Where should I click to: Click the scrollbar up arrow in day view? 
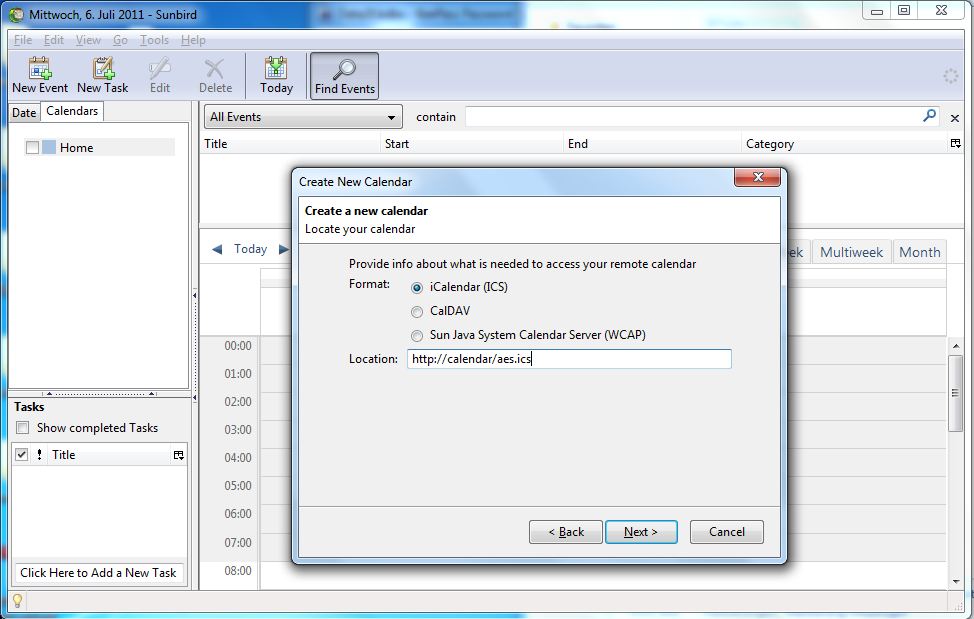coord(955,346)
